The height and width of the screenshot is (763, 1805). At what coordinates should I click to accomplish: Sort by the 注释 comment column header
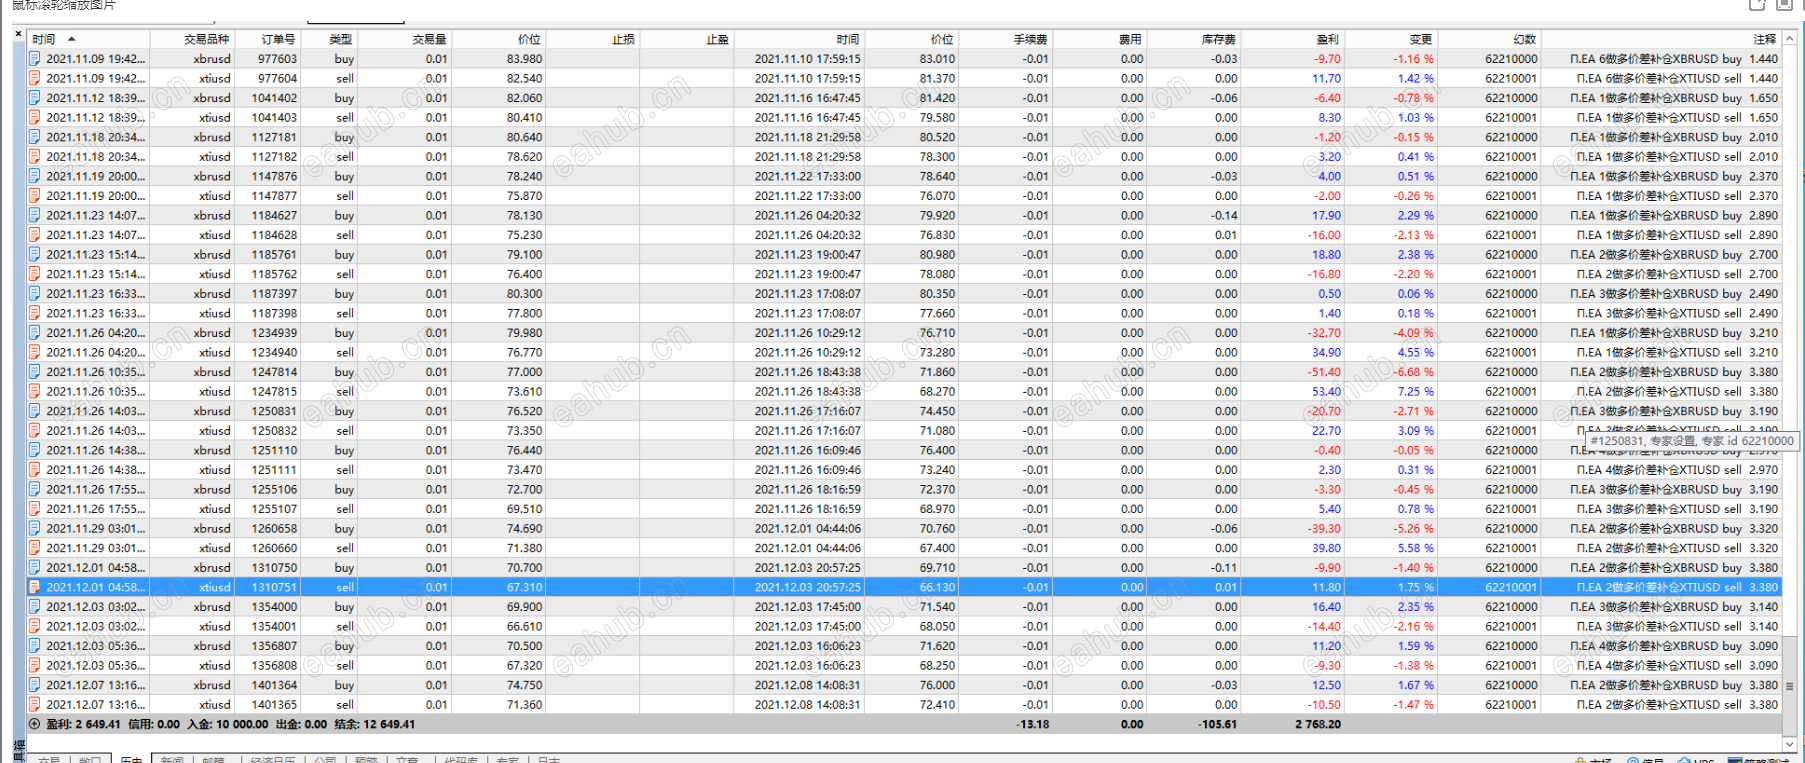(1765, 39)
